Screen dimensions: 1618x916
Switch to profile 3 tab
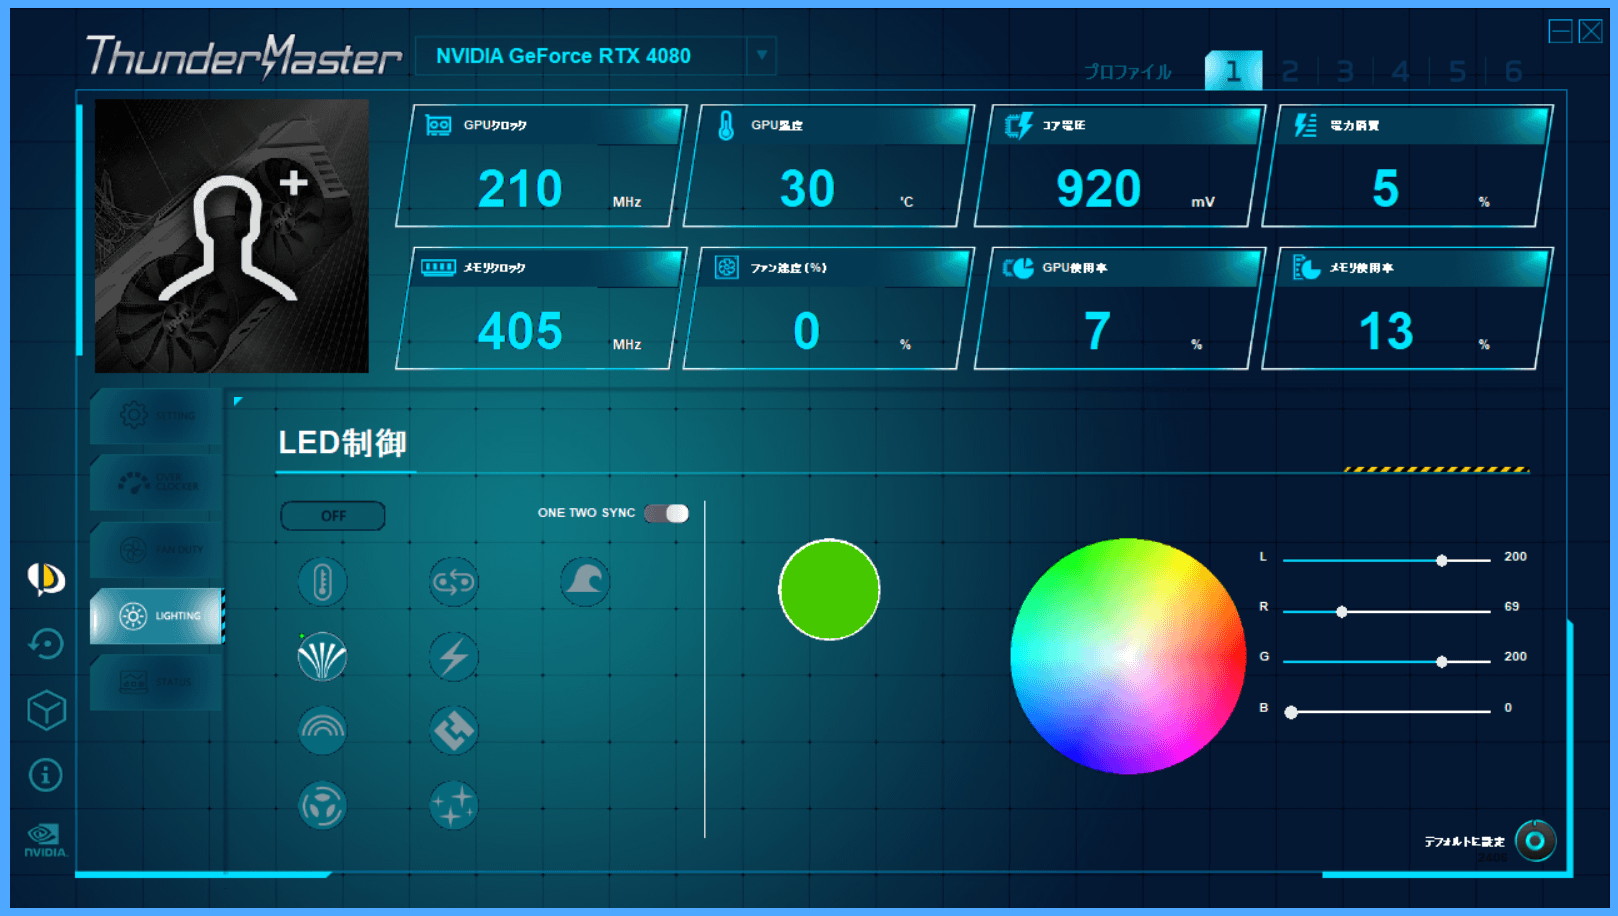pyautogui.click(x=1345, y=71)
